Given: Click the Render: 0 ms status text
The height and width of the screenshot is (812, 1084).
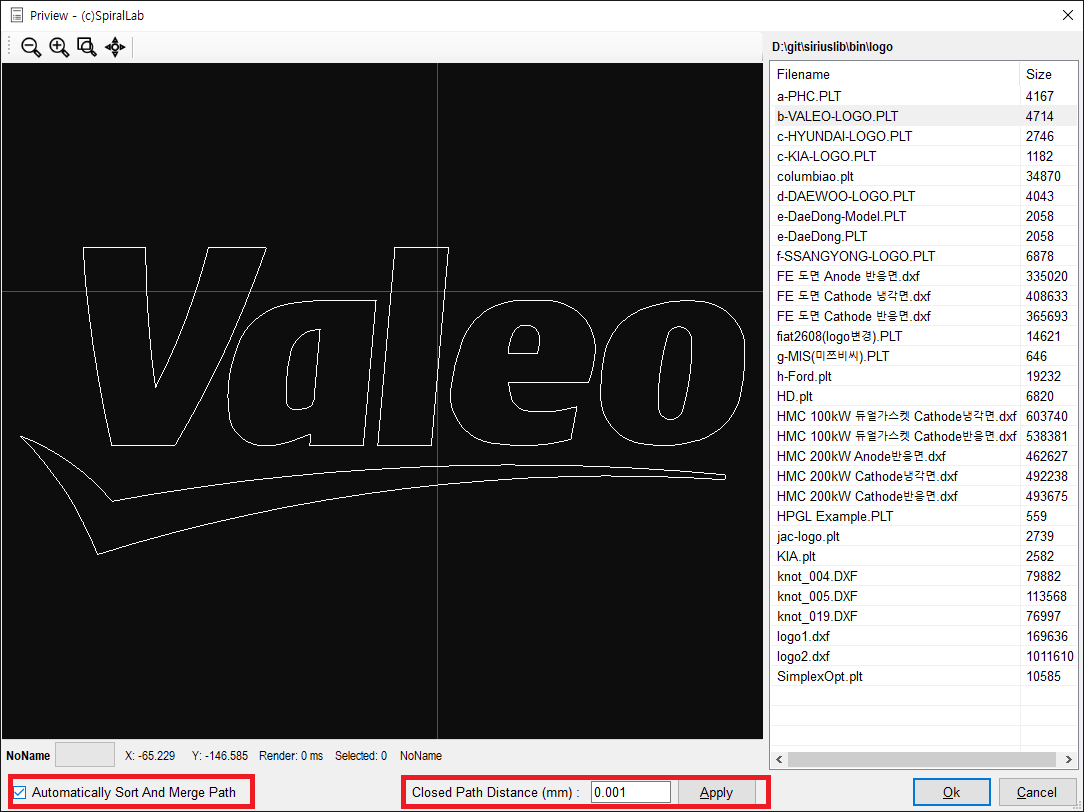Looking at the screenshot, I should (291, 756).
